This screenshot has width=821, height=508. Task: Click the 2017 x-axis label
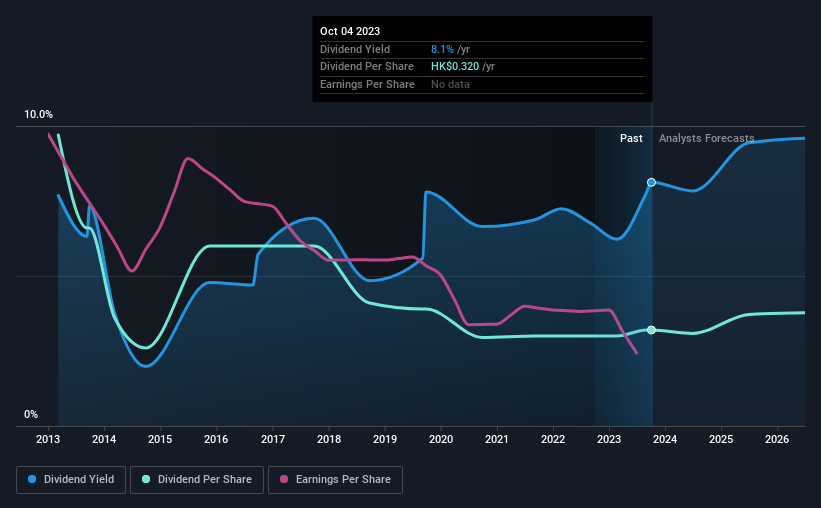[273, 439]
